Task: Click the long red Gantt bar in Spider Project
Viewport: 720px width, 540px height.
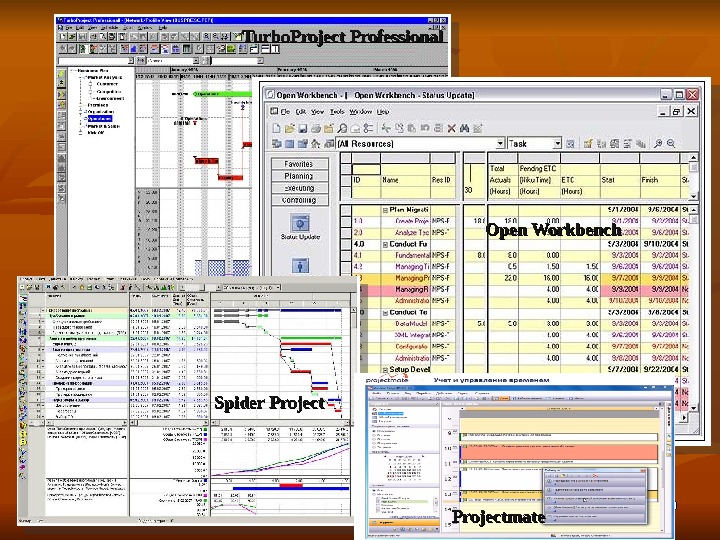Action: (x=306, y=344)
